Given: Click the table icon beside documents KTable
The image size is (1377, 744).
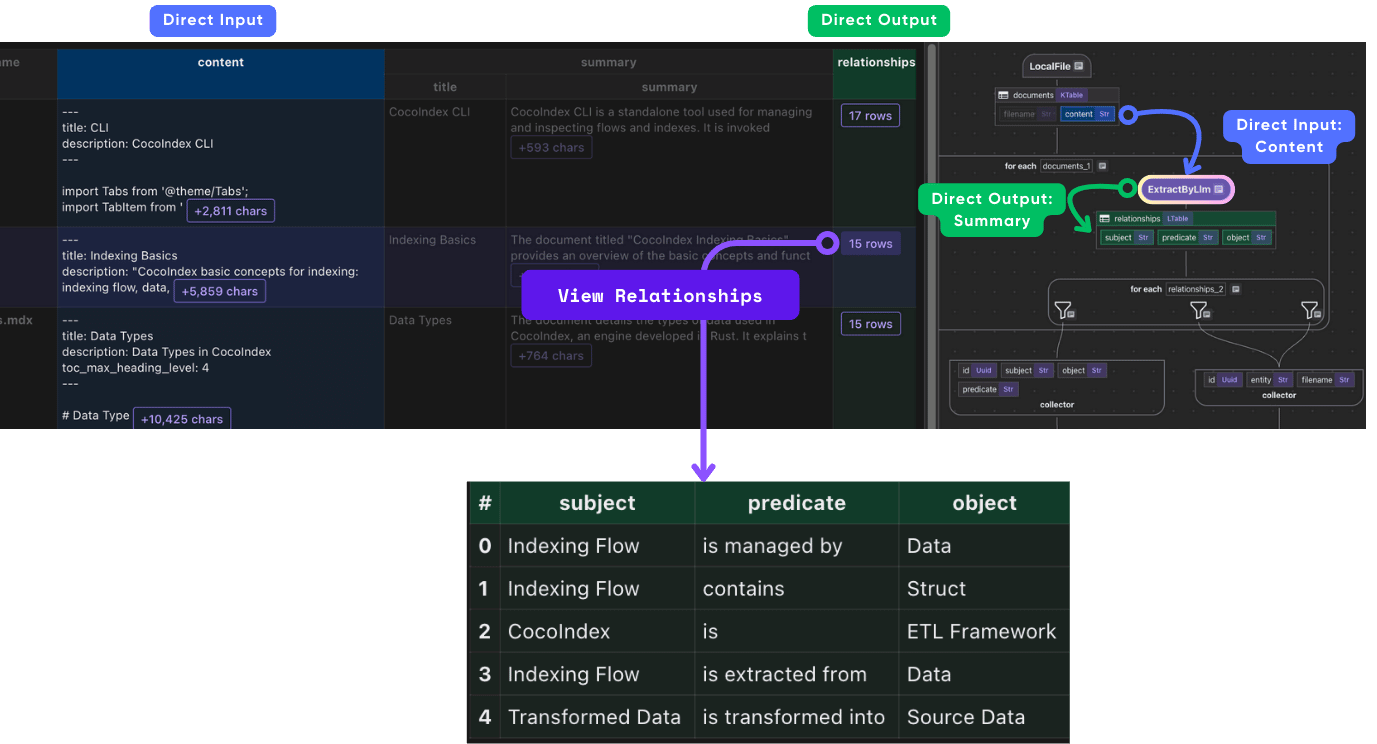Looking at the screenshot, I should (x=1005, y=95).
